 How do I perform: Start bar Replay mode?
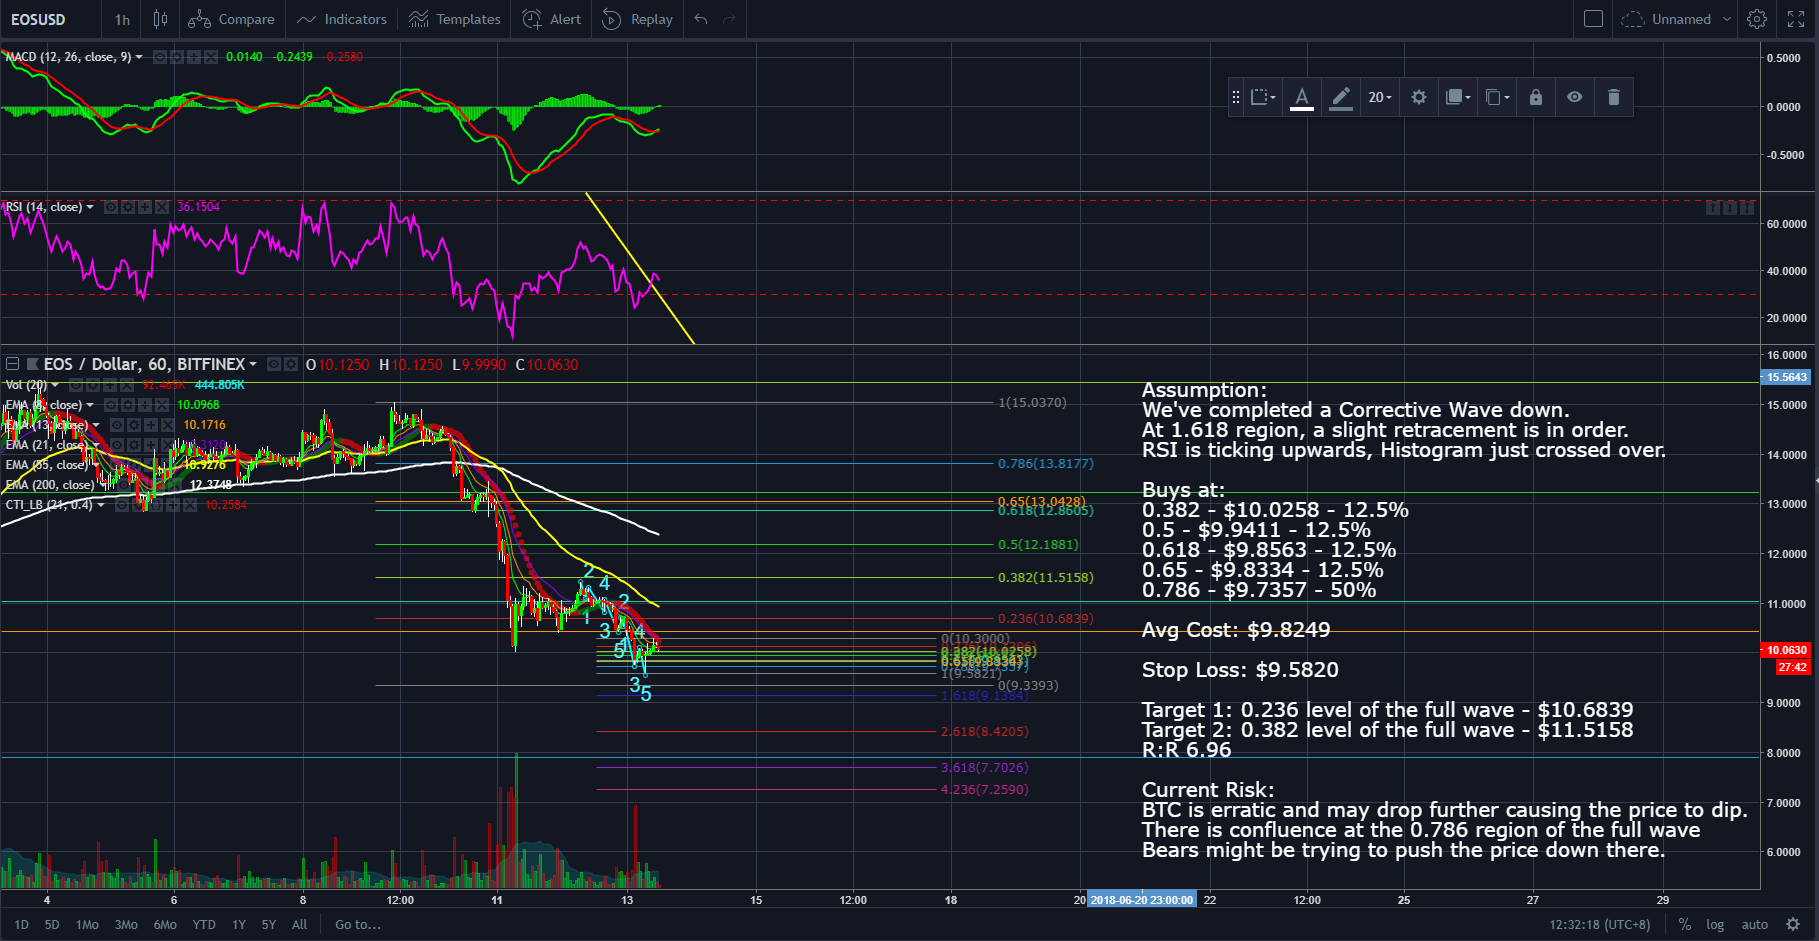[638, 19]
